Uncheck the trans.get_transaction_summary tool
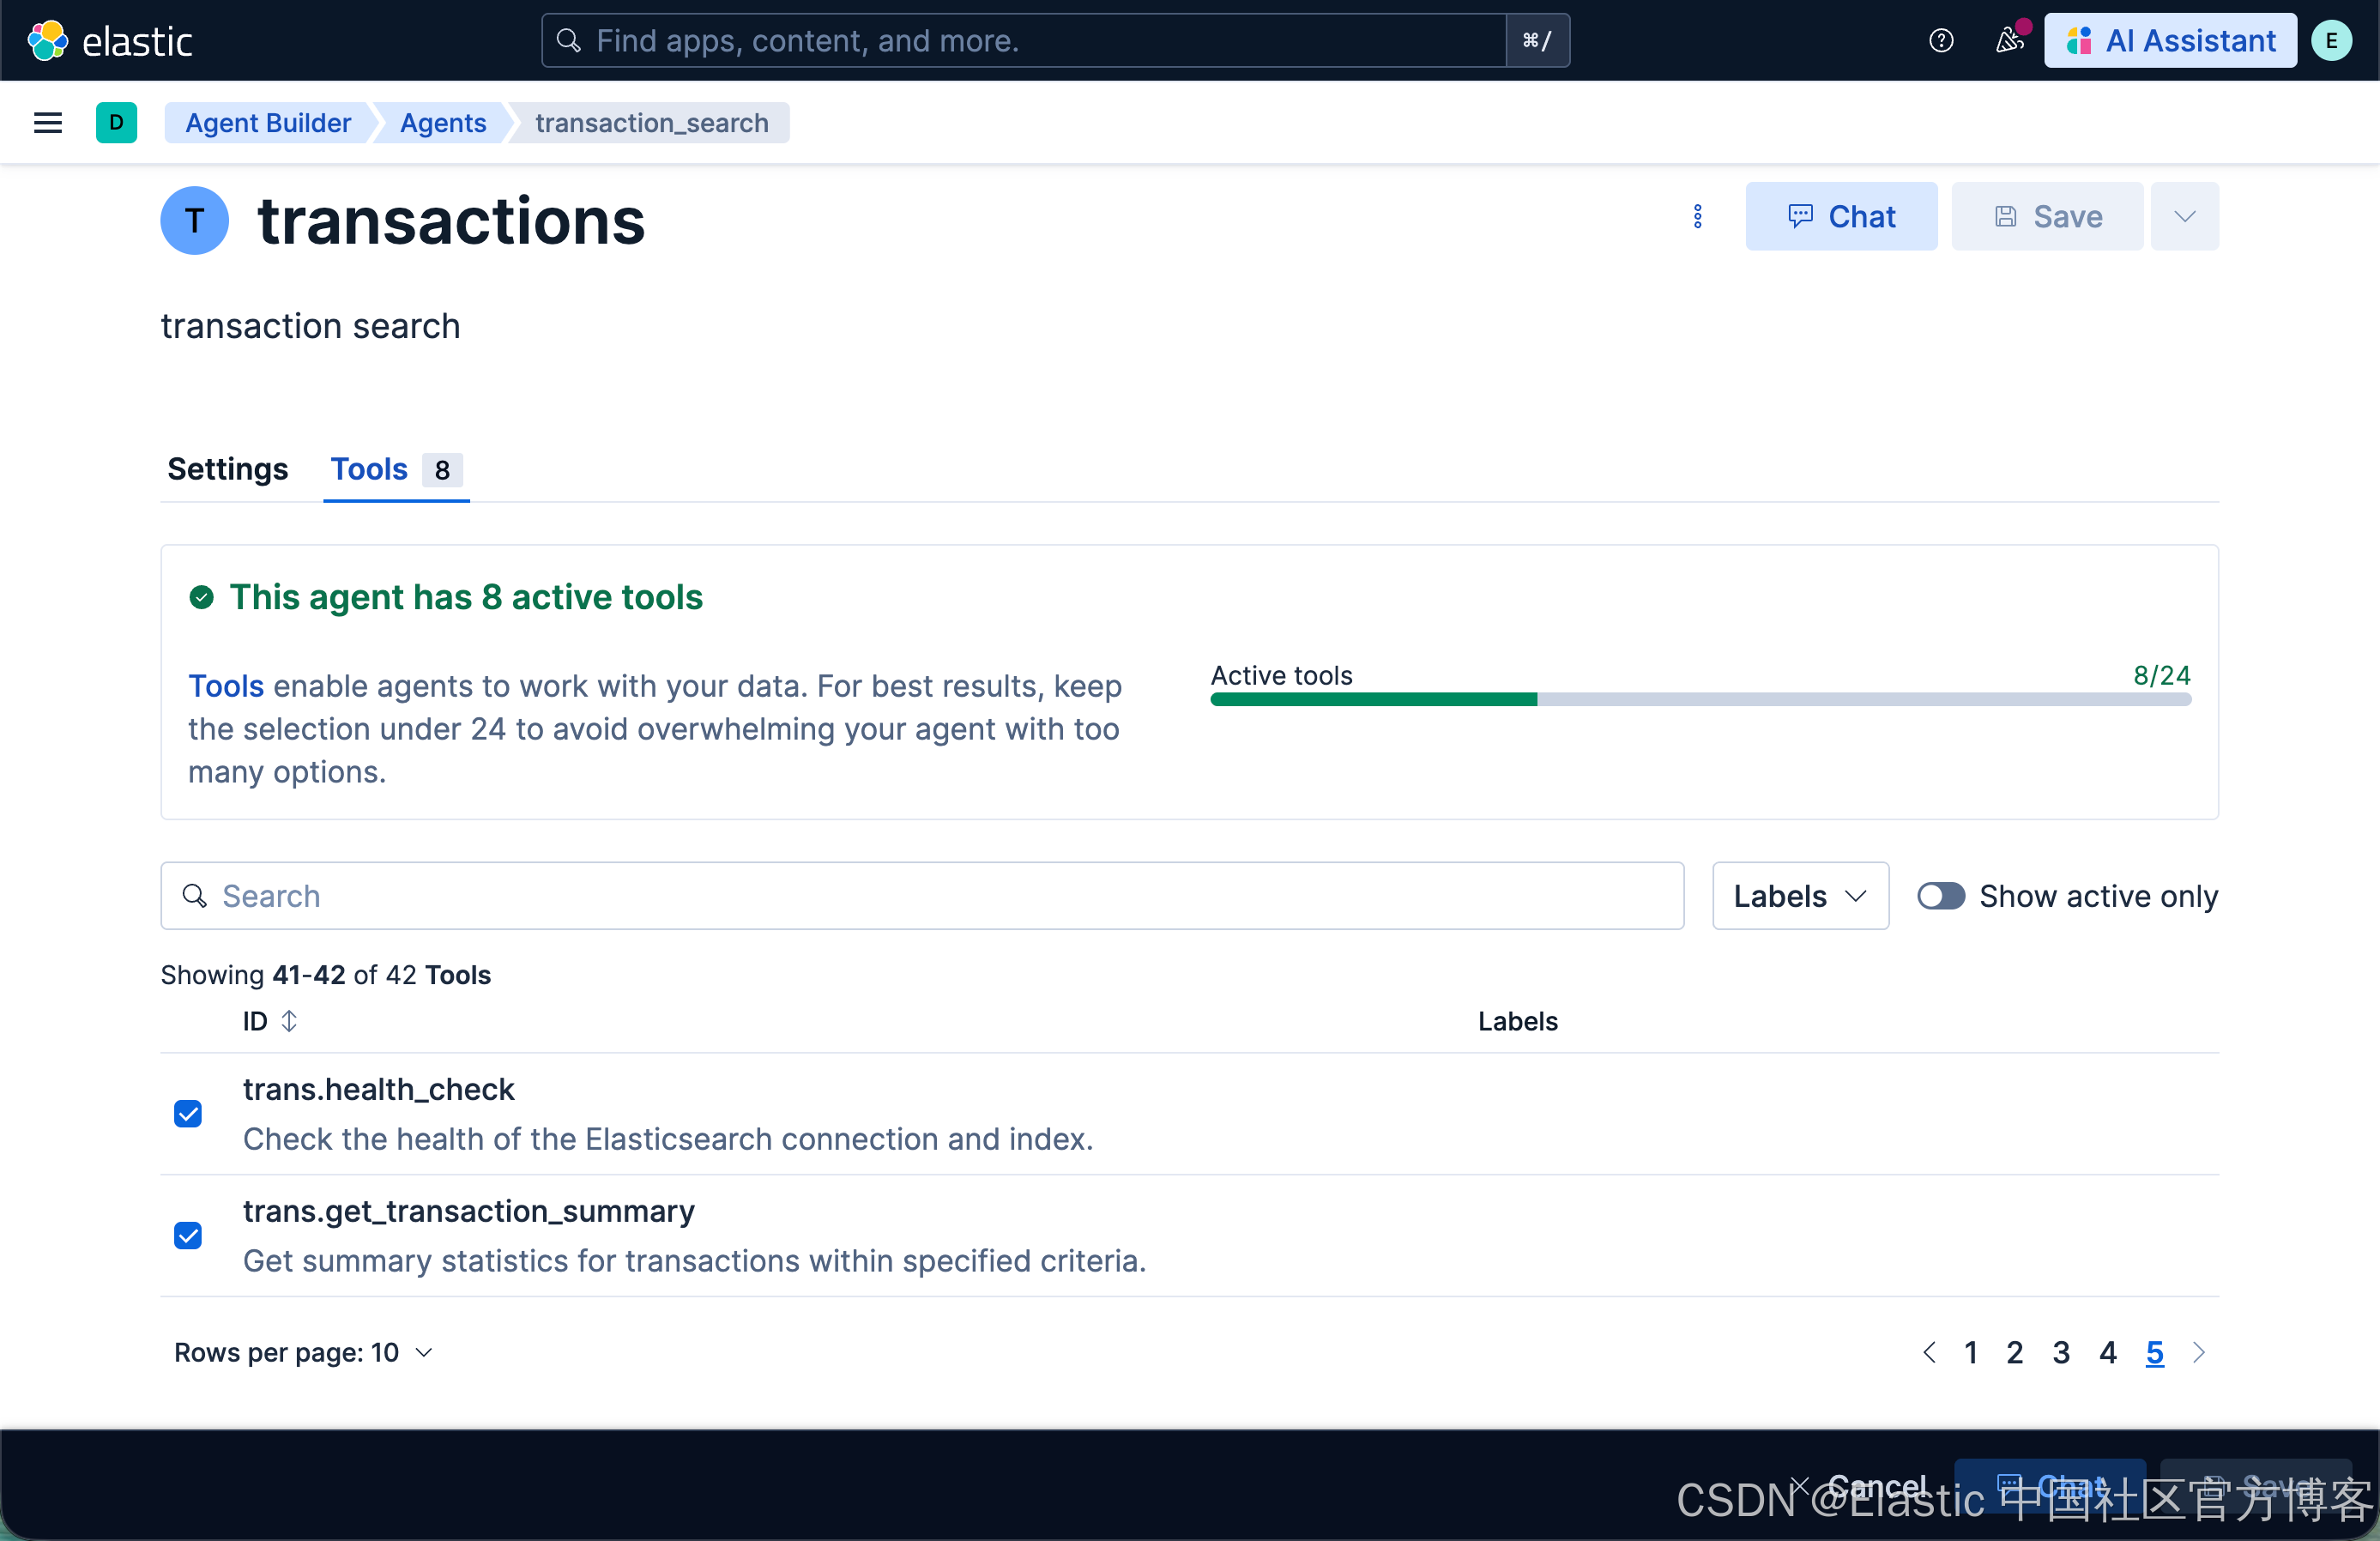 188,1235
